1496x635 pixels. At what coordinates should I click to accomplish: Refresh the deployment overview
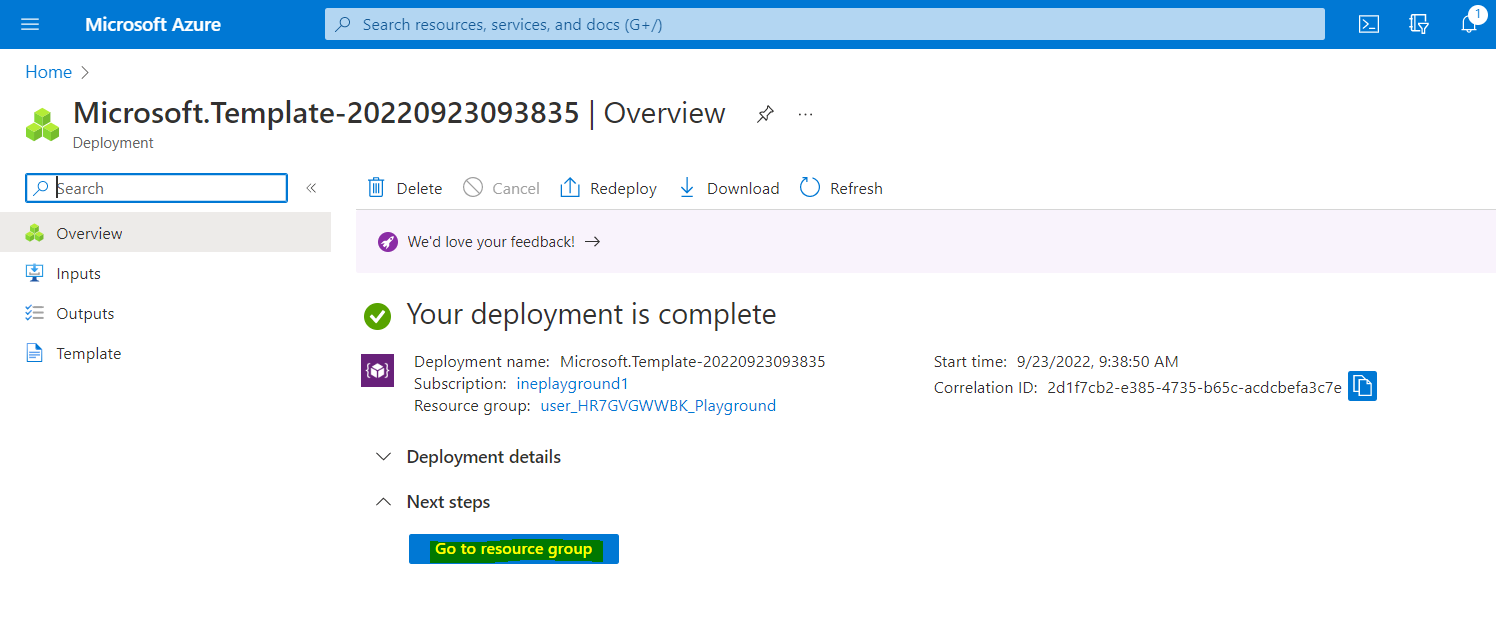point(841,188)
